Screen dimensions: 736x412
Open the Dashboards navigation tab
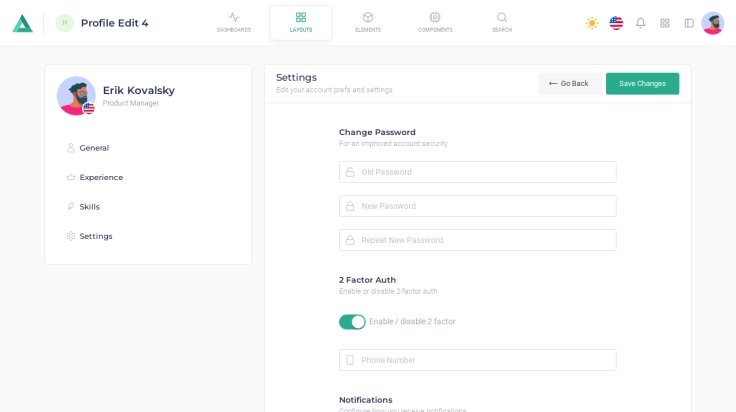[234, 22]
